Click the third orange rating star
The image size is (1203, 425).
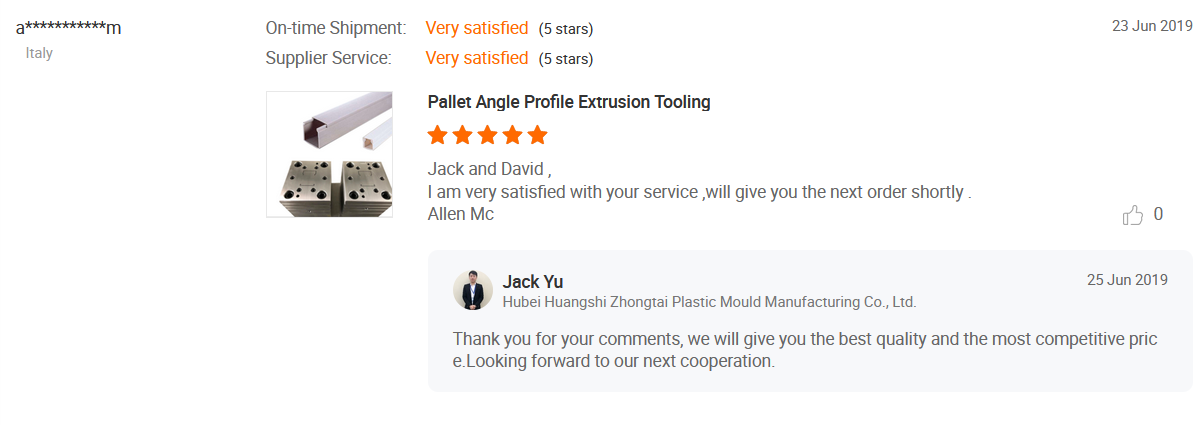point(488,135)
